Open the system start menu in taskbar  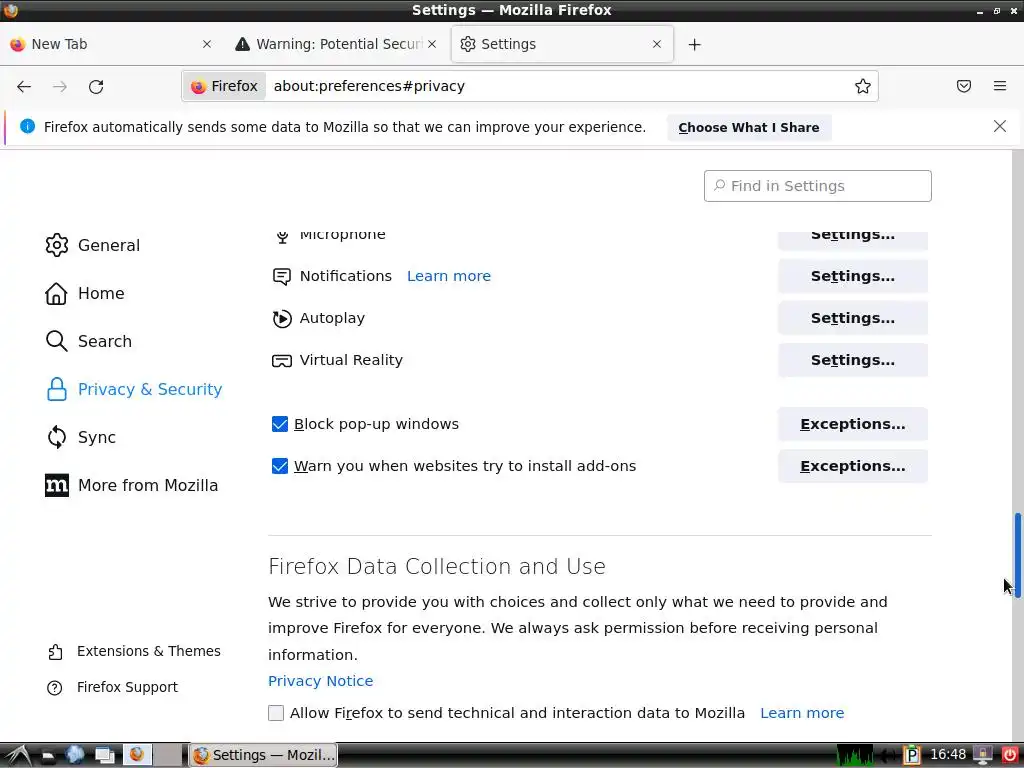point(17,756)
